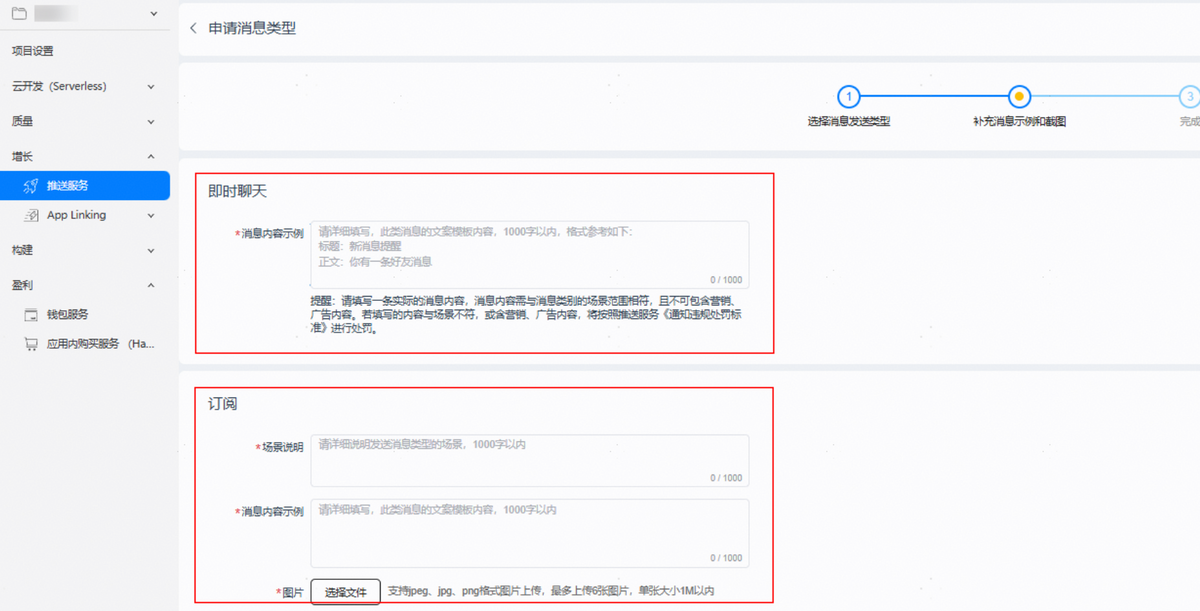
Task: Click the step 2 circle 补充消息示例和截图
Action: pyautogui.click(x=1018, y=97)
